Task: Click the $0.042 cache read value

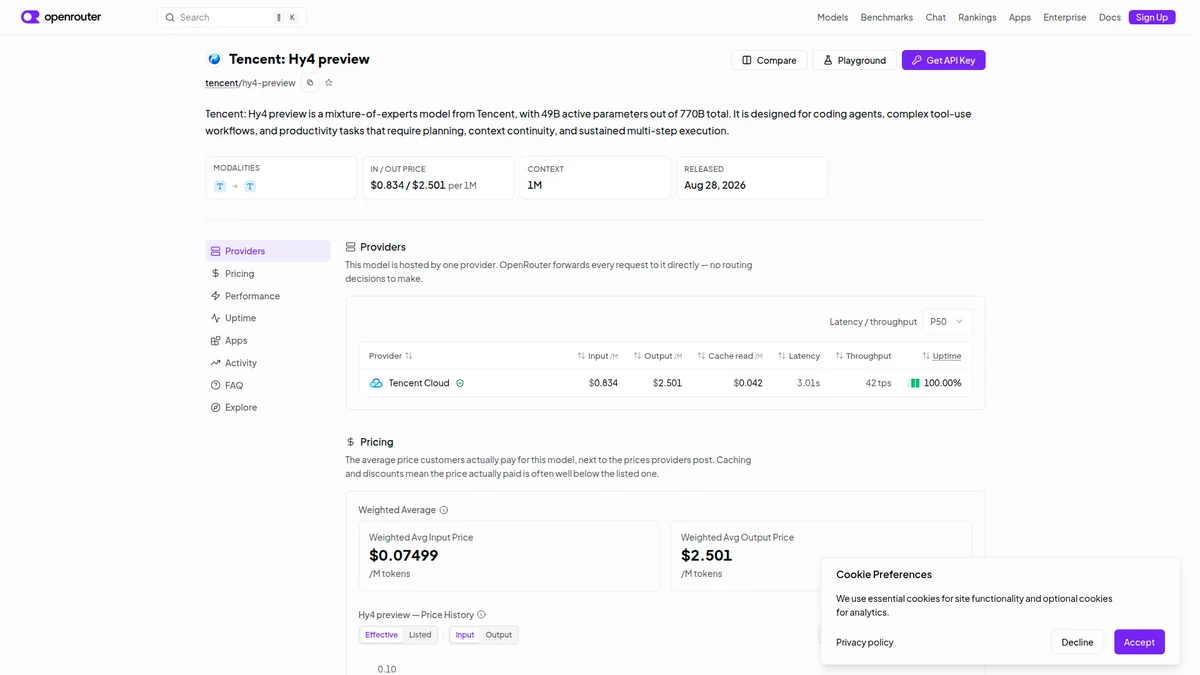Action: pyautogui.click(x=748, y=383)
